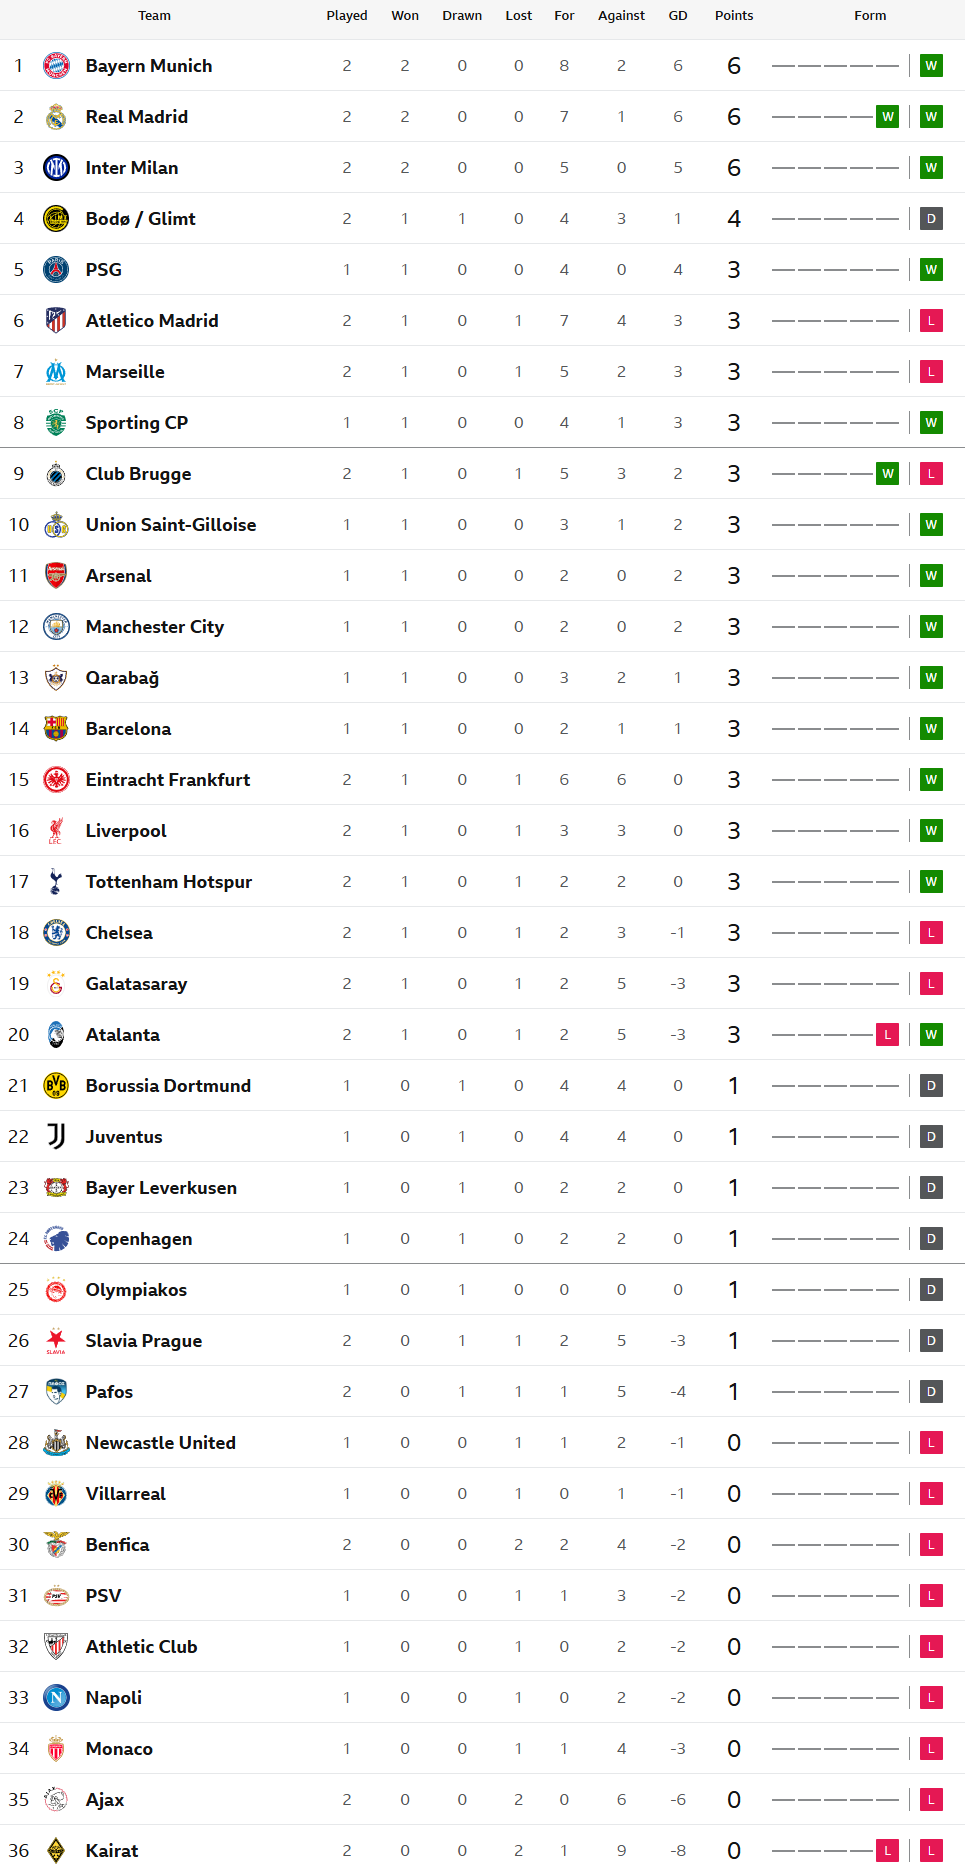
Task: Click the Liverpool club crest
Action: coord(56,831)
